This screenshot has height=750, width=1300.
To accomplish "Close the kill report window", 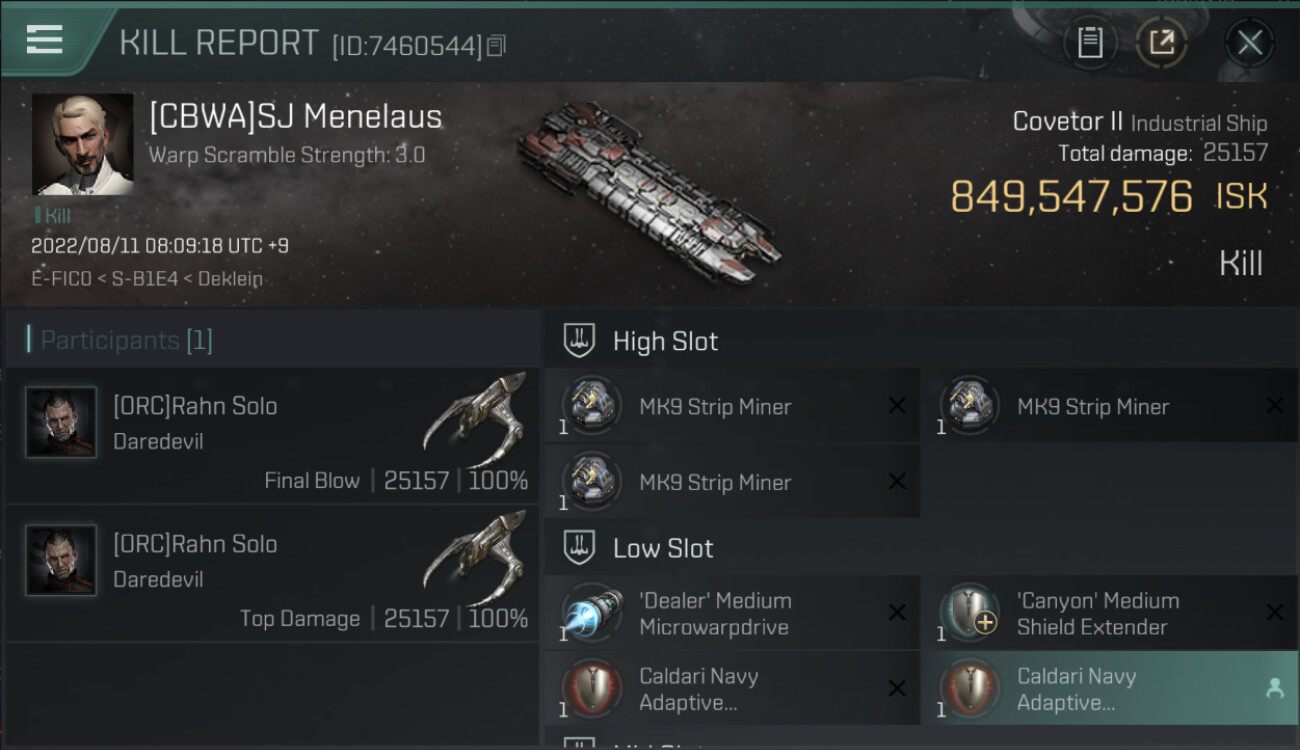I will (1249, 42).
